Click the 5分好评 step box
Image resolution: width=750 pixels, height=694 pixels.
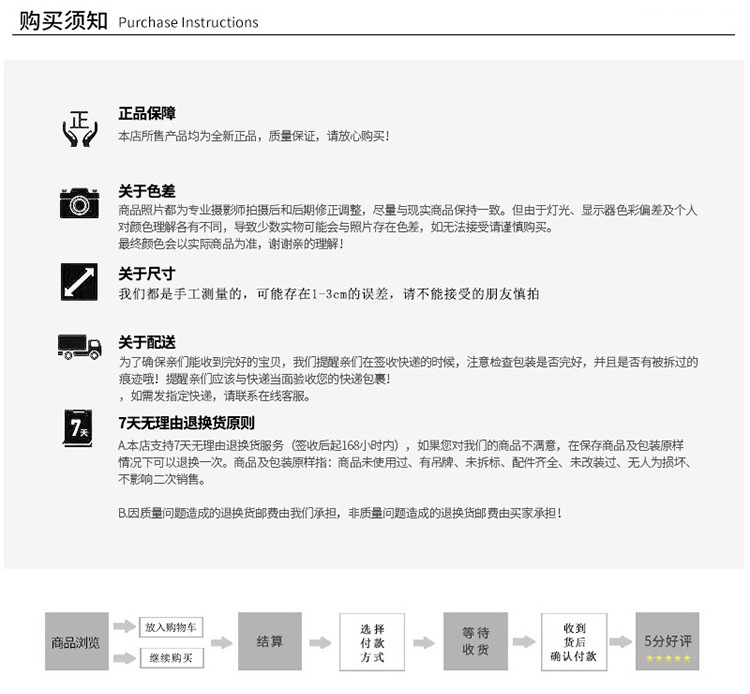pyautogui.click(x=667, y=641)
